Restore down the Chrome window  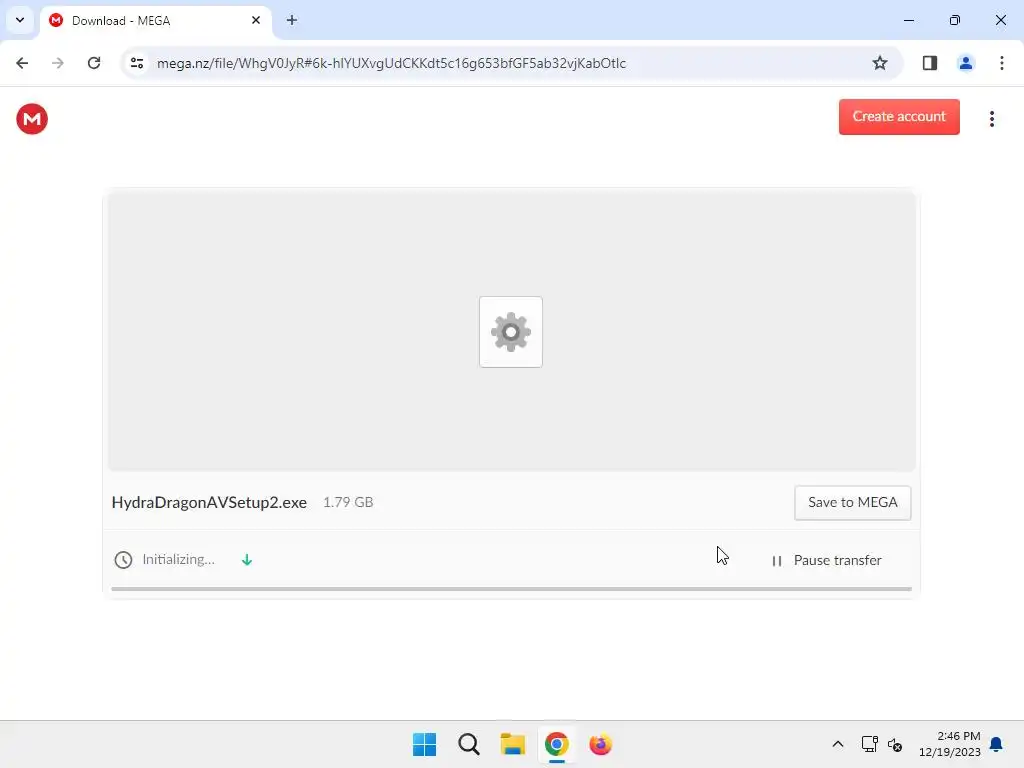pos(954,20)
